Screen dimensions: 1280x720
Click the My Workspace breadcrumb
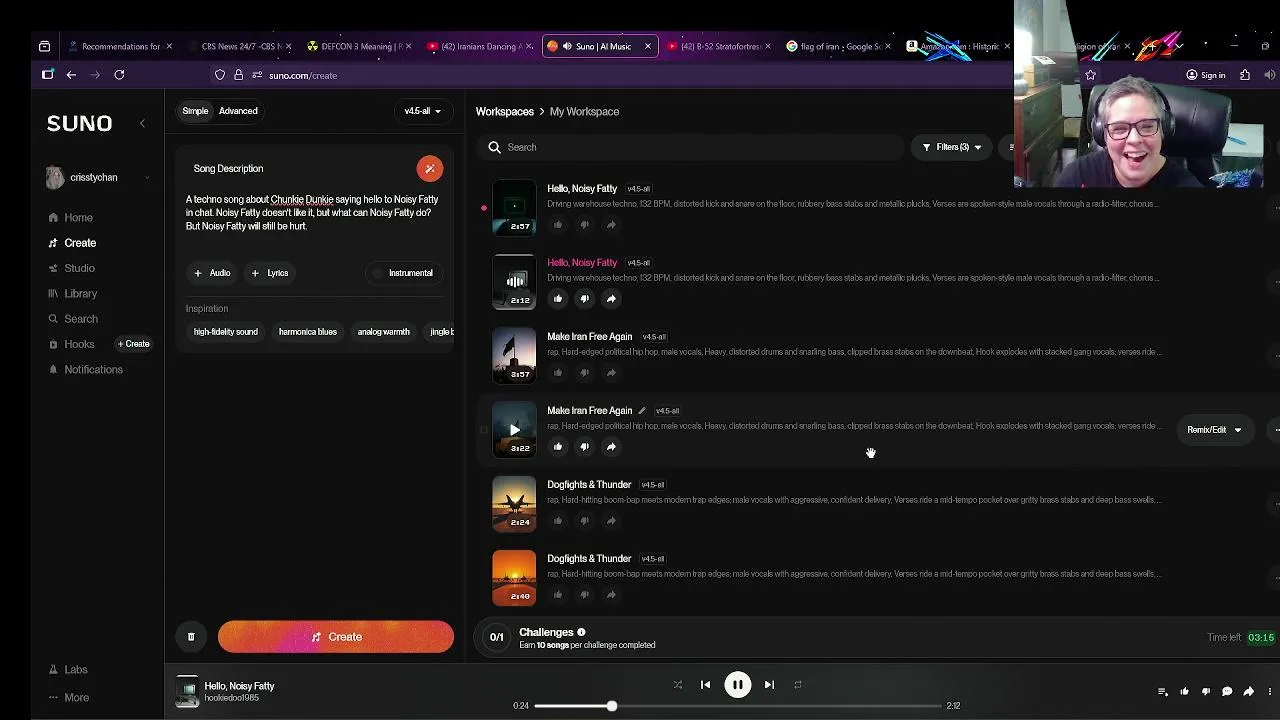click(x=584, y=112)
